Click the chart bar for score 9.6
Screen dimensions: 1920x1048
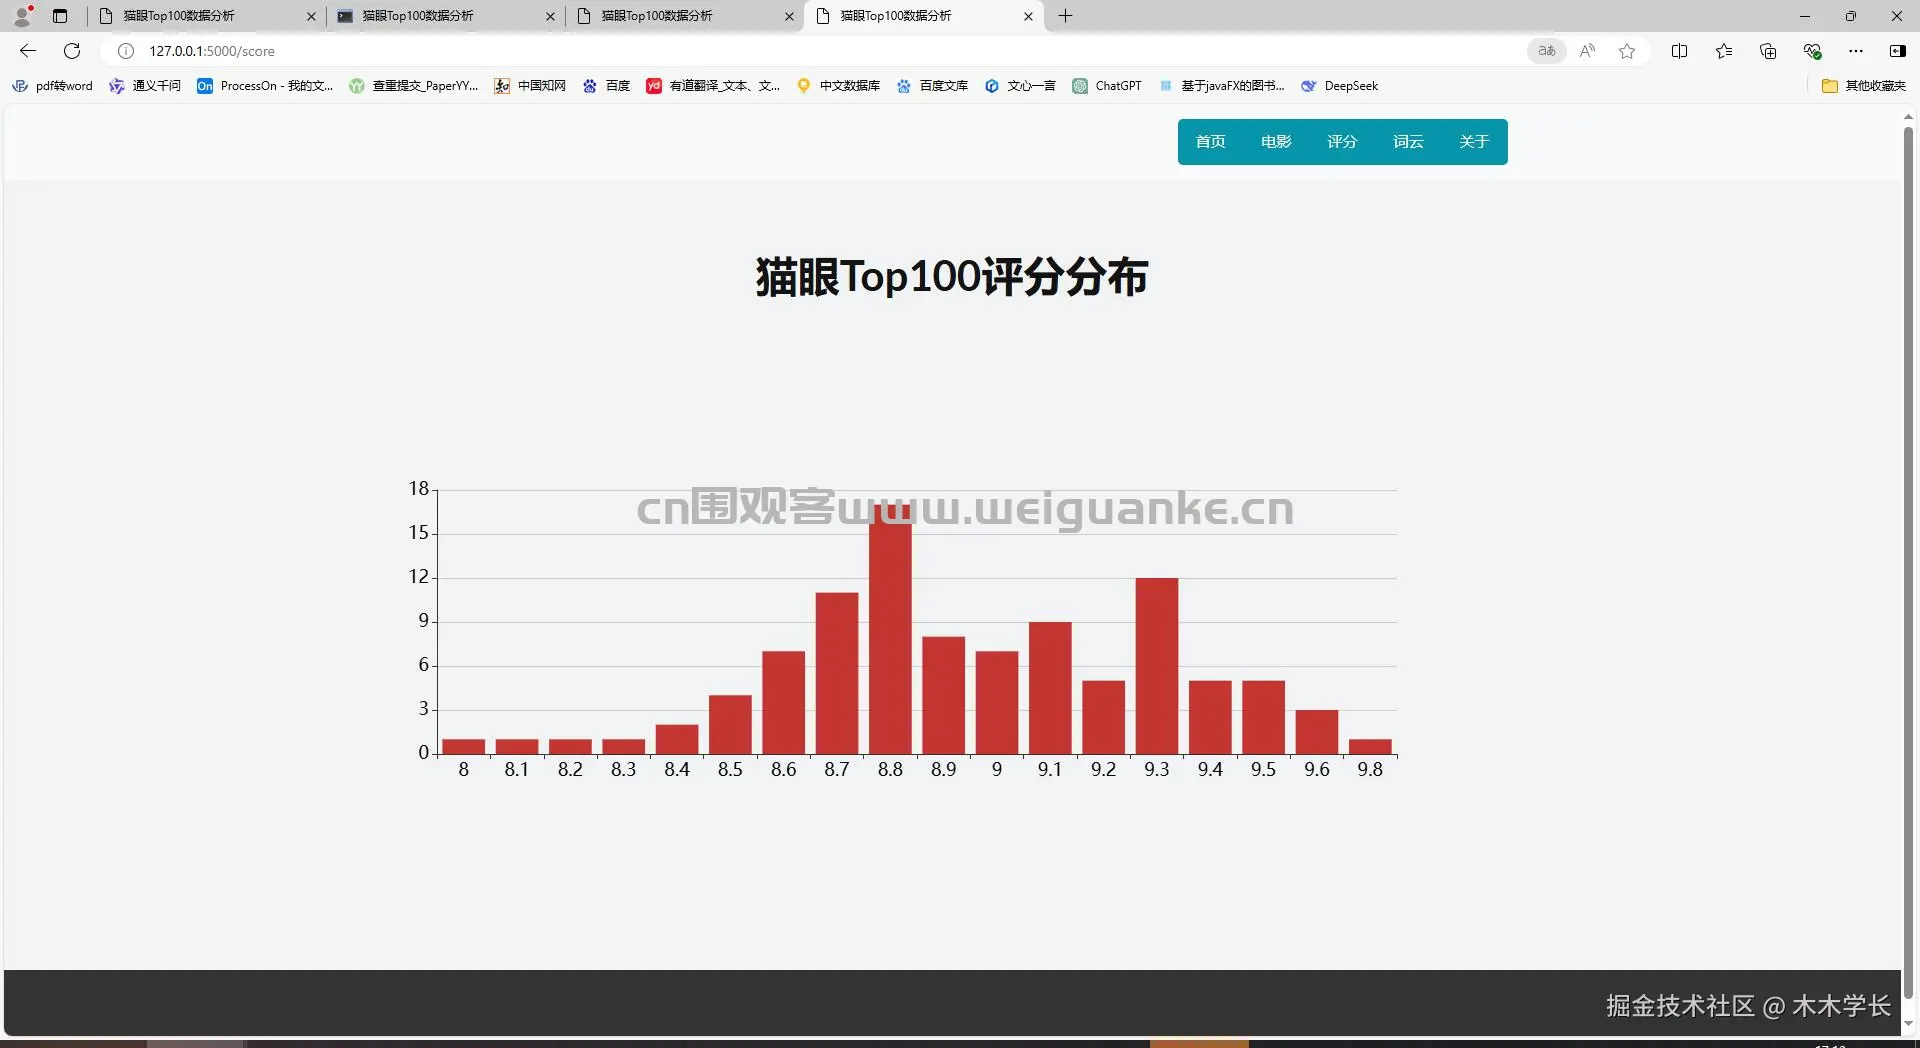[x=1317, y=732]
